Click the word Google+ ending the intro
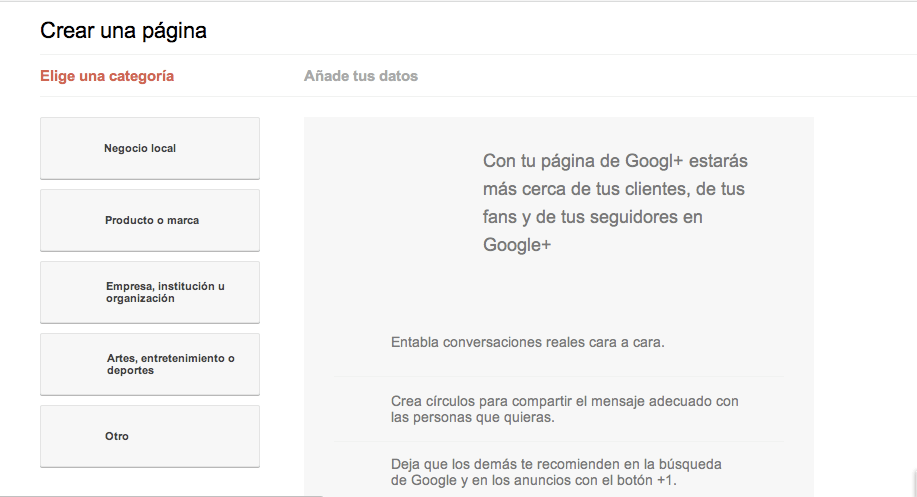The width and height of the screenshot is (917, 497). click(517, 245)
